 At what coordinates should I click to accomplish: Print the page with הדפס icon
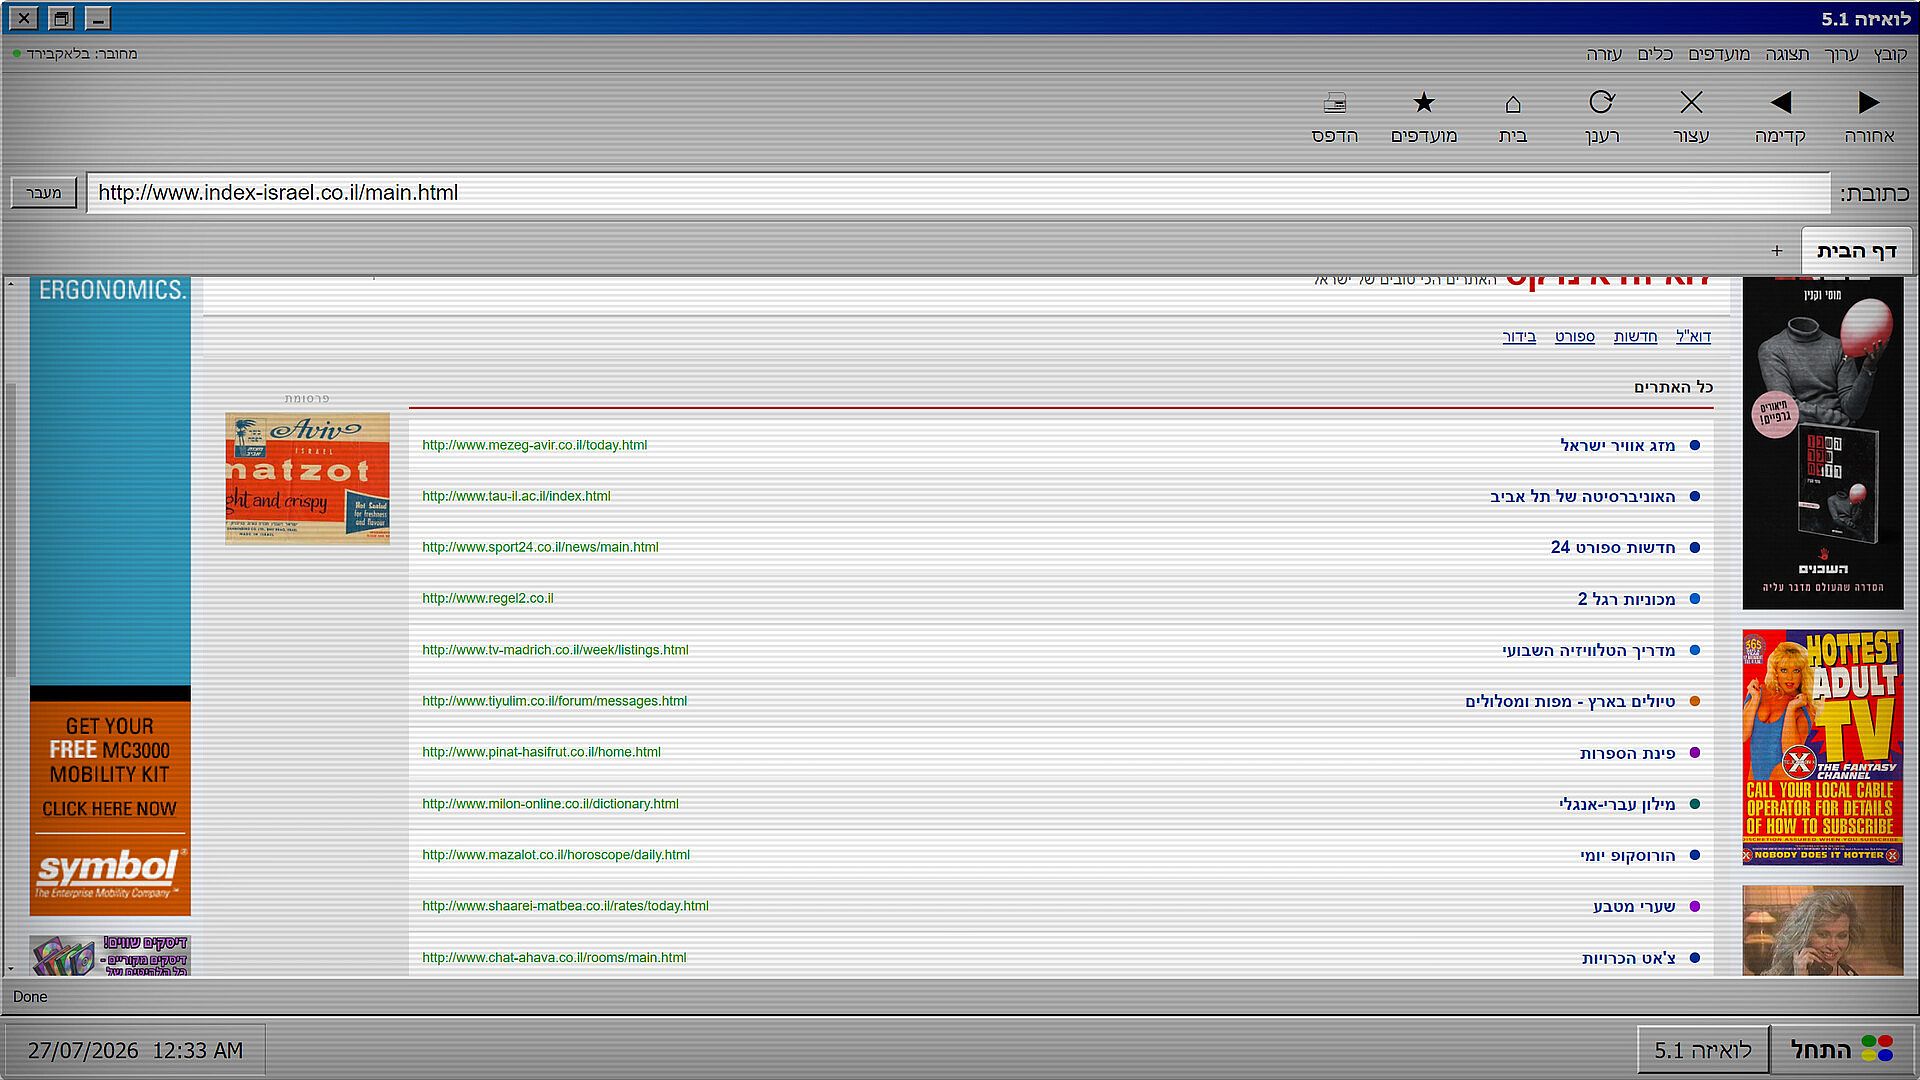point(1335,102)
